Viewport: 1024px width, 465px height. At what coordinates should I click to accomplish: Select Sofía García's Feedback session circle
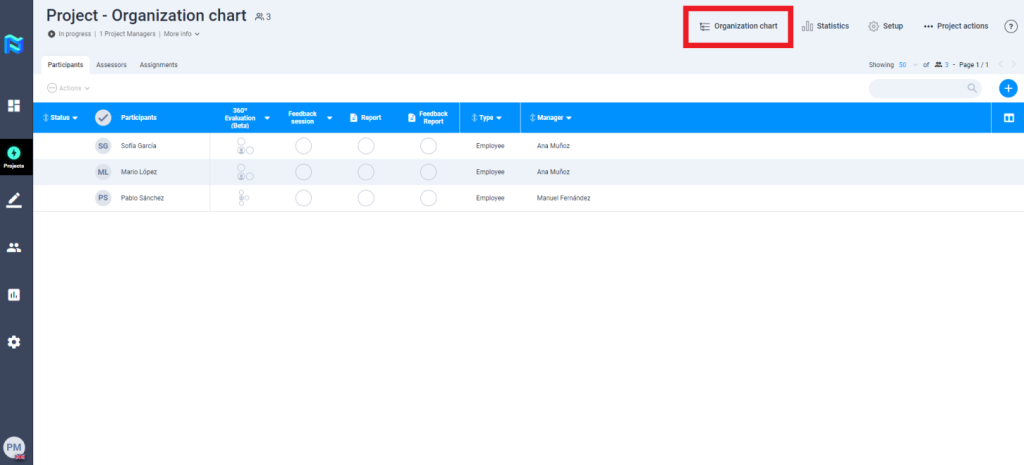(x=303, y=146)
